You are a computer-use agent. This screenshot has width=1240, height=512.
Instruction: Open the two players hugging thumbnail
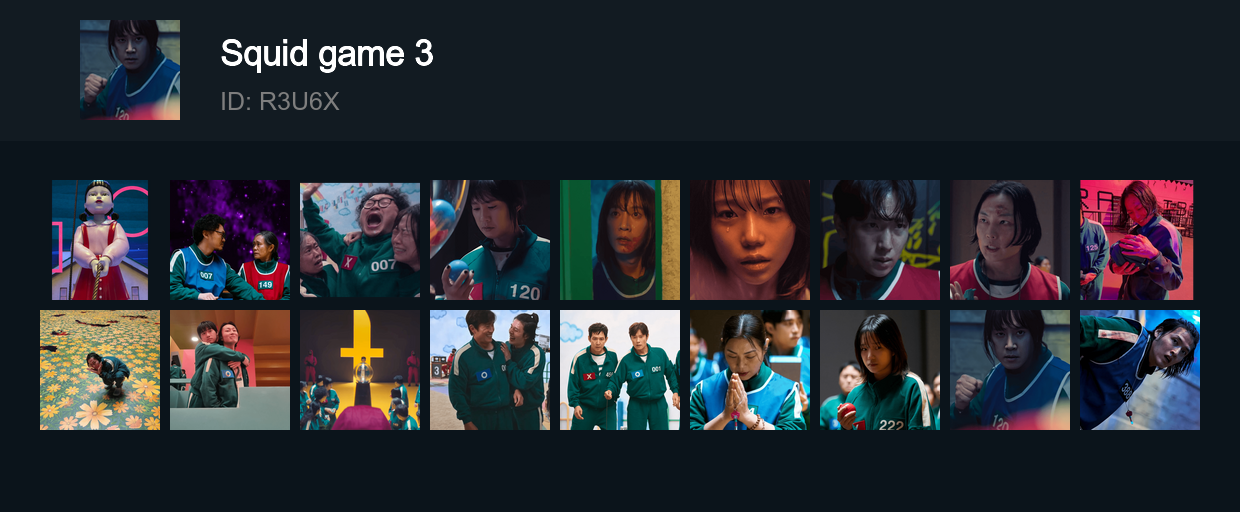coord(230,370)
